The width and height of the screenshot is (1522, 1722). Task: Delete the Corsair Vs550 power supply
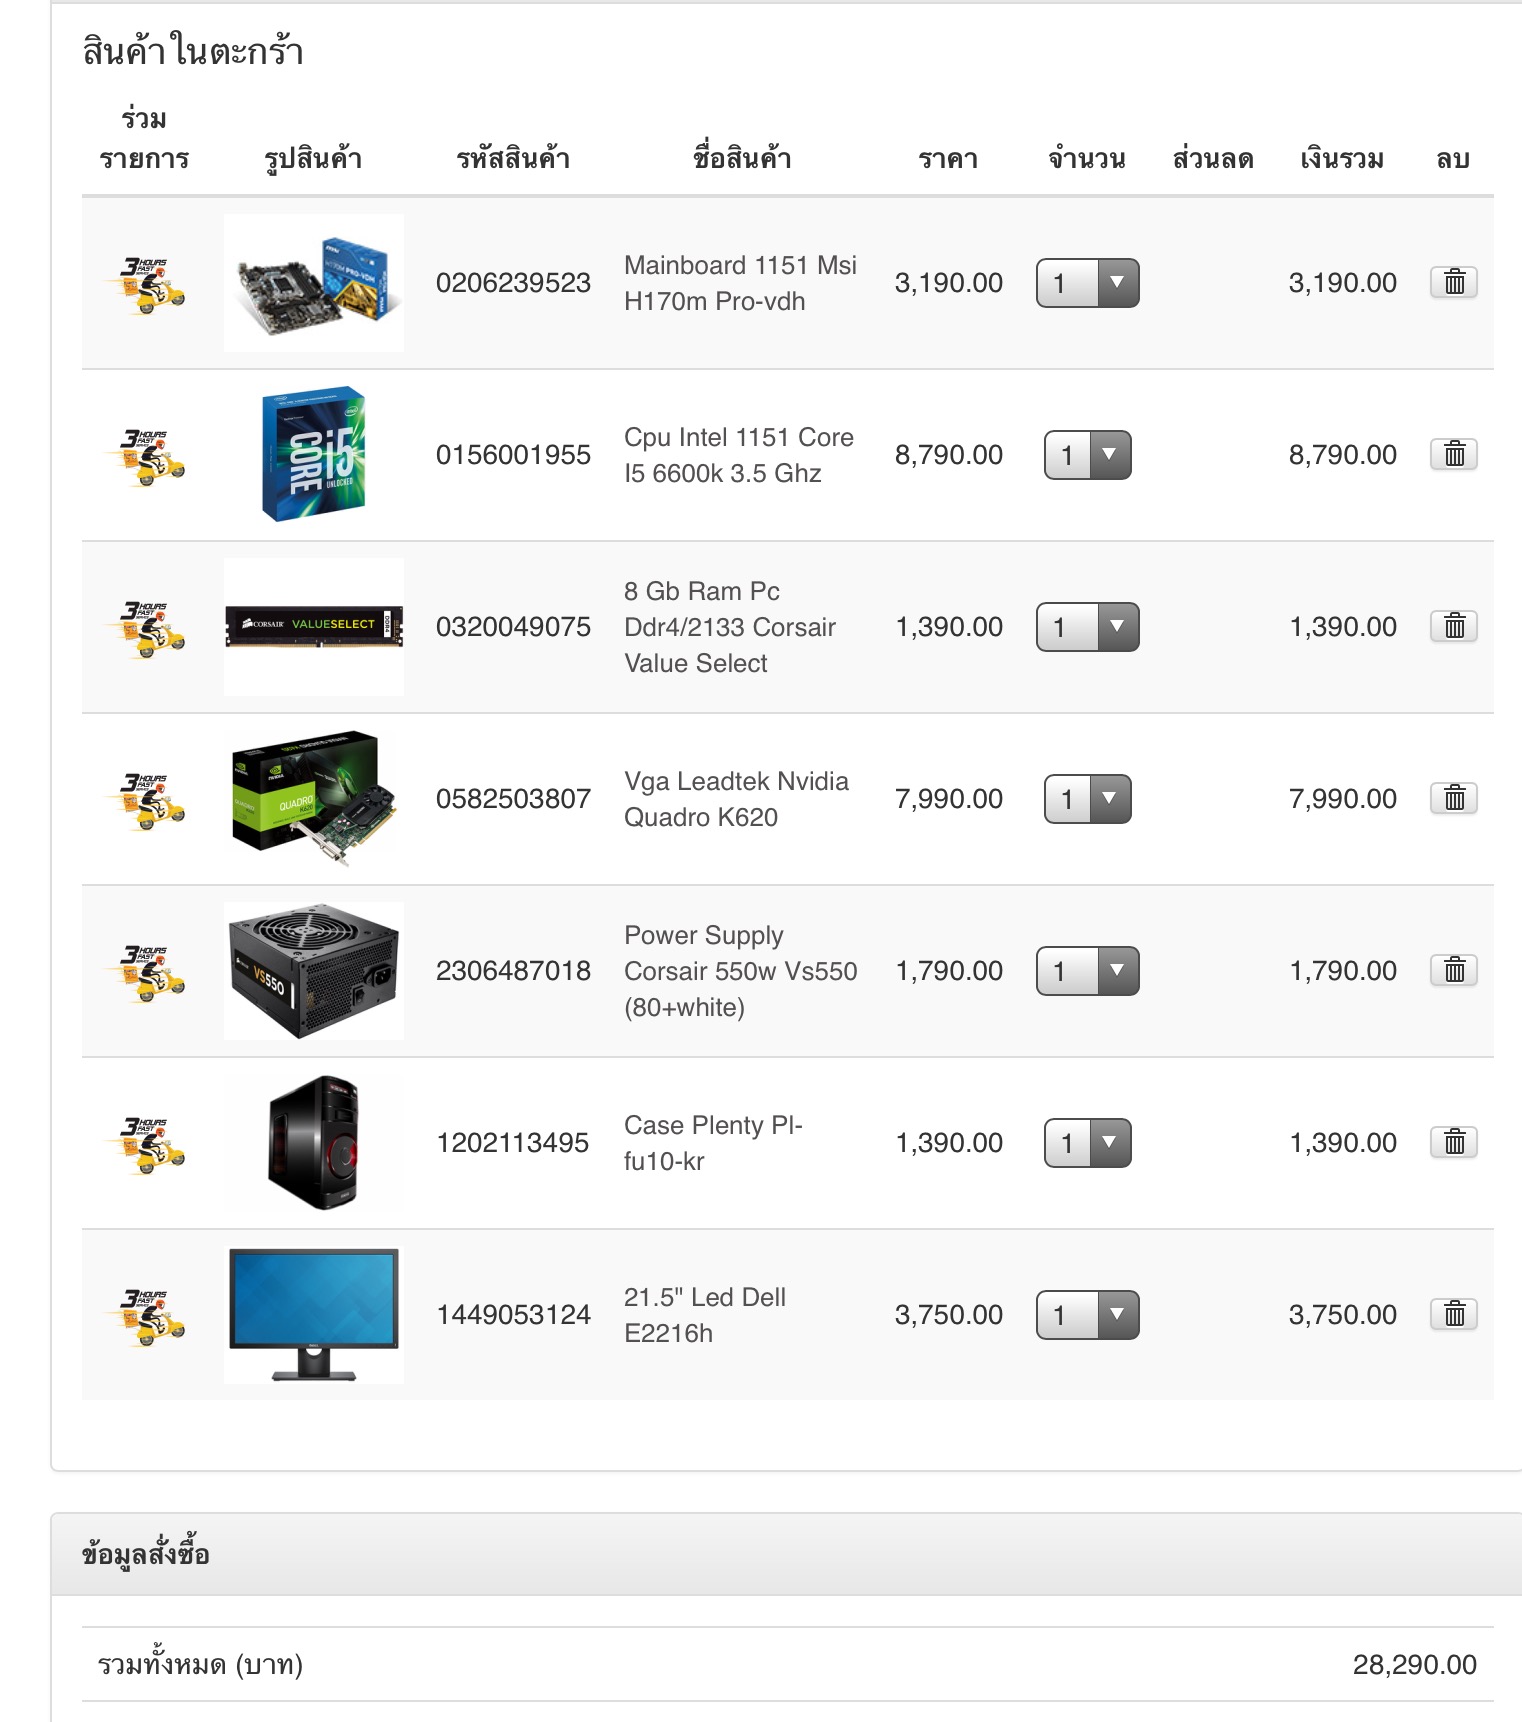[1454, 970]
